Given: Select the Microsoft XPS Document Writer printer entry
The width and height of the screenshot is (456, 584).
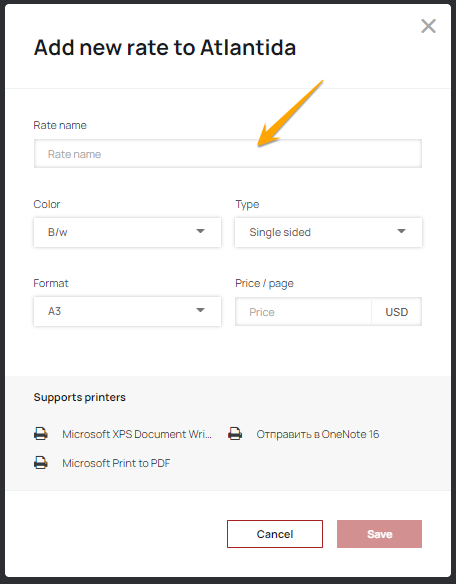Looking at the screenshot, I should click(x=137, y=434).
